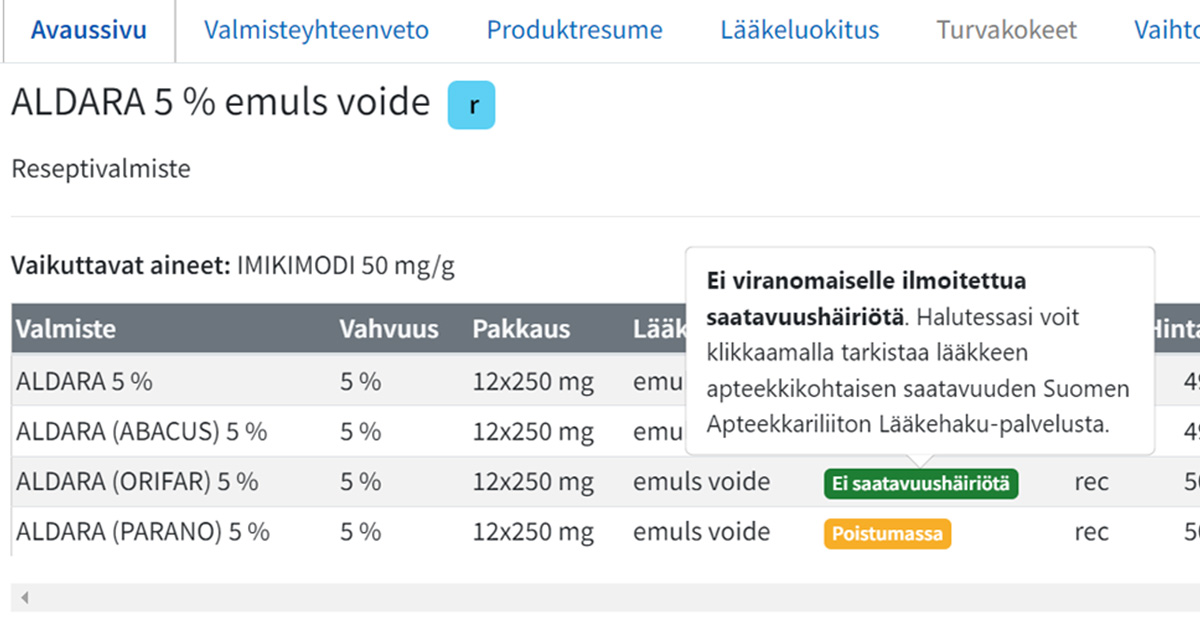The height and width of the screenshot is (629, 1200).
Task: Select the ALDARA (PARANO) 5 % row
Action: pos(606,532)
